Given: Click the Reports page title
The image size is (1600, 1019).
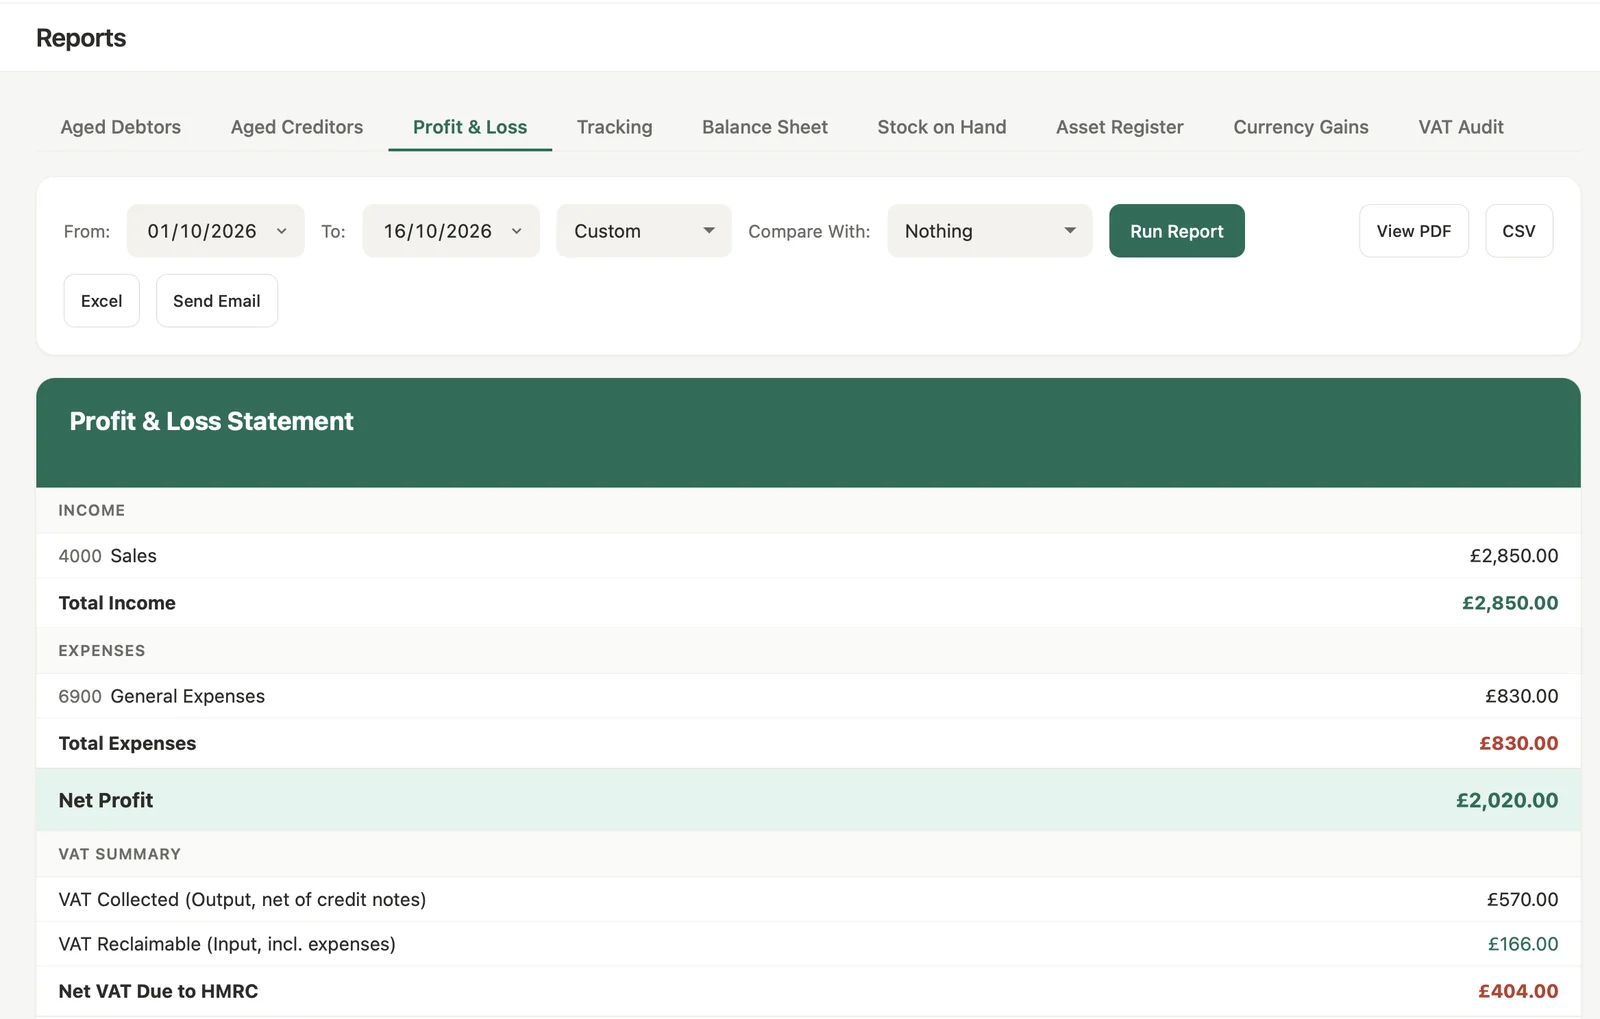Looking at the screenshot, I should click(81, 38).
